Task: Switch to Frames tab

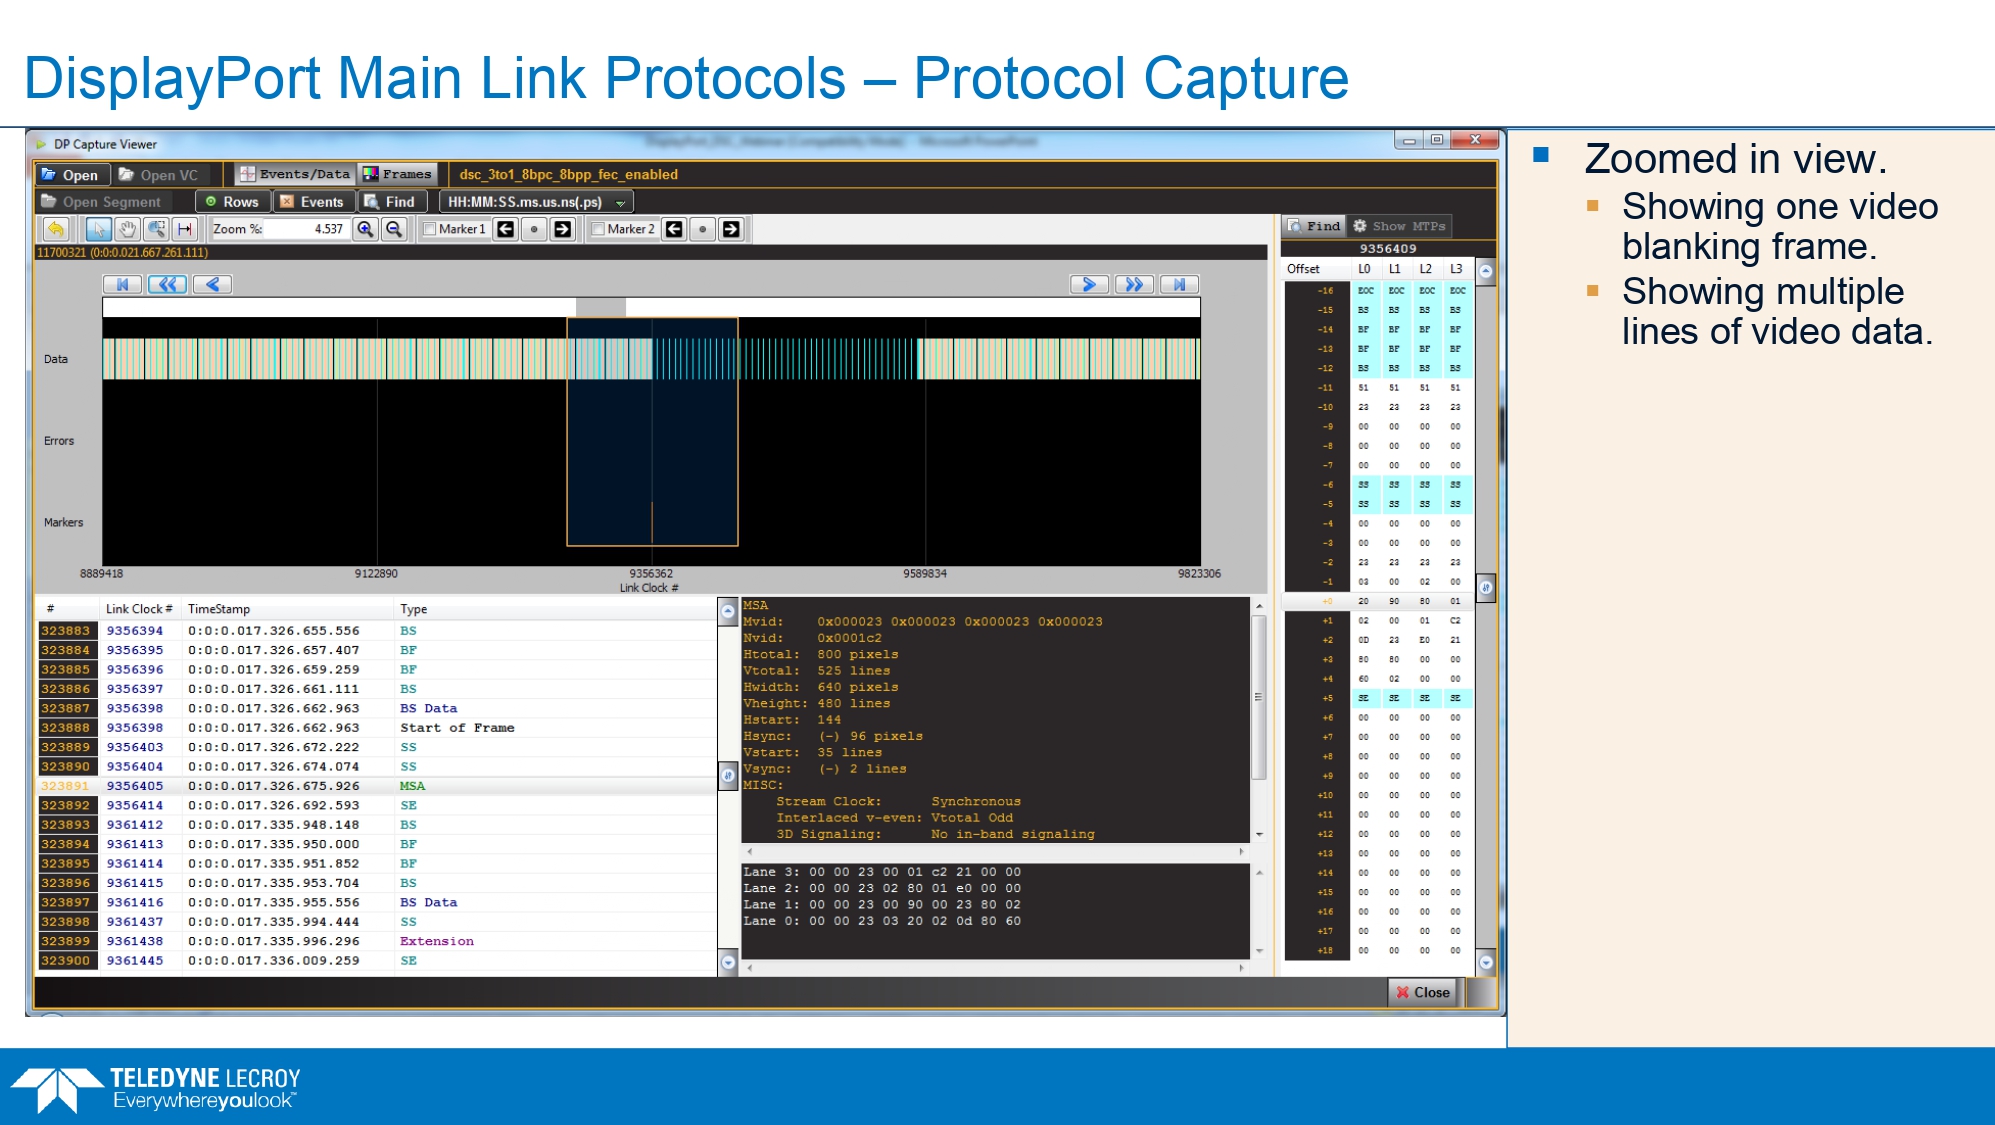Action: (398, 174)
